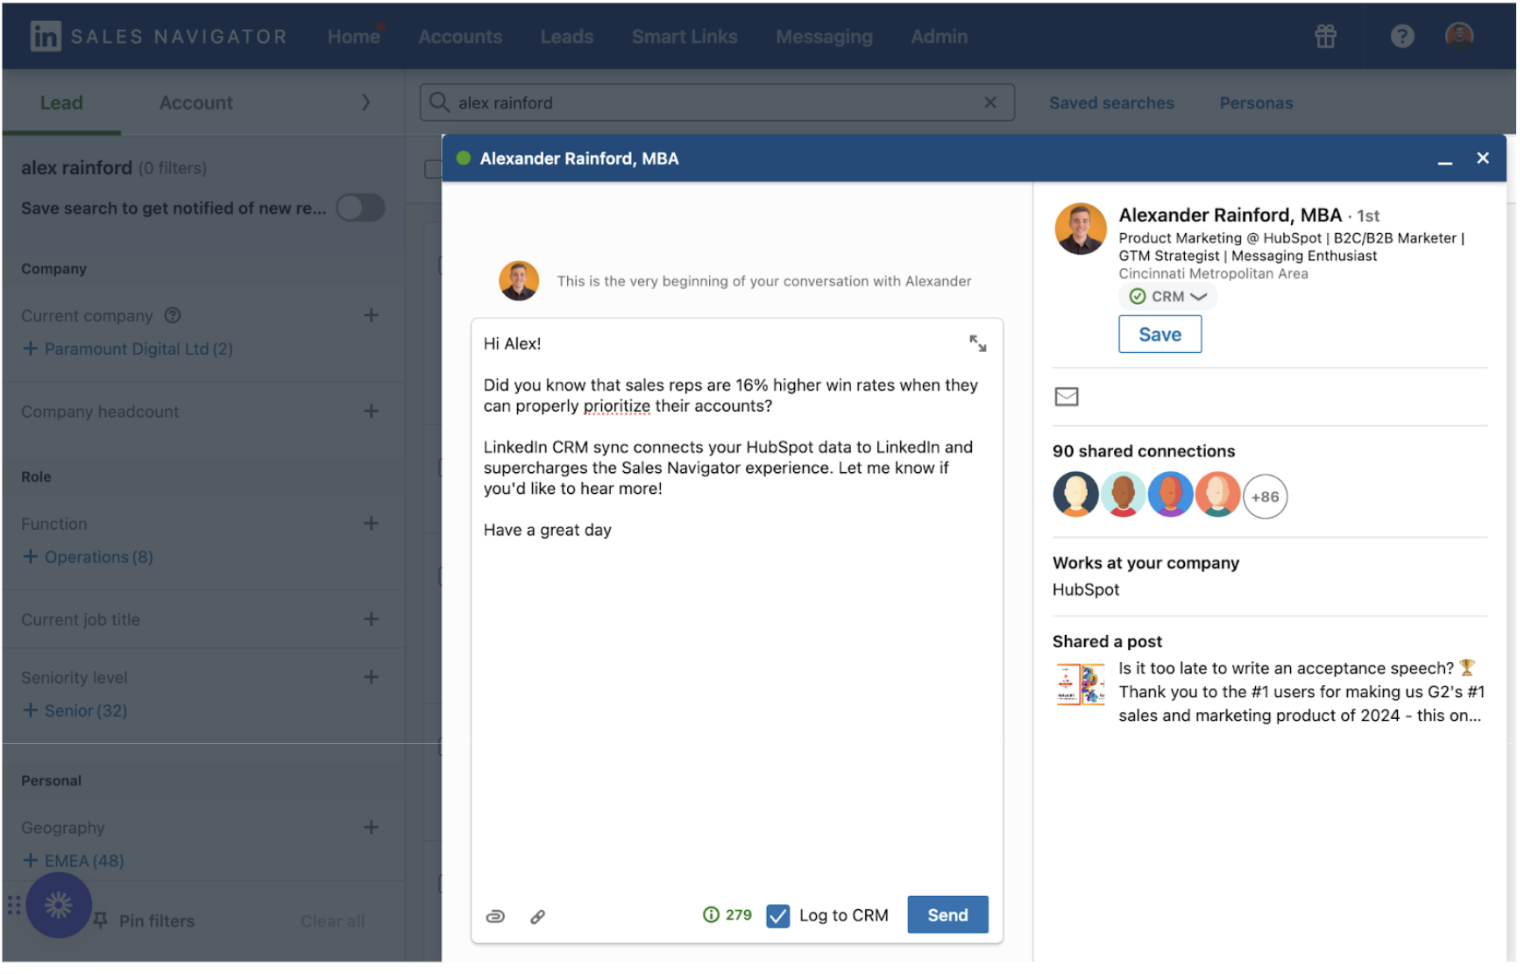Screen dimensions: 1520x974
Task: Open Alexander Rainford, MBA profile name link
Action: tap(1230, 215)
